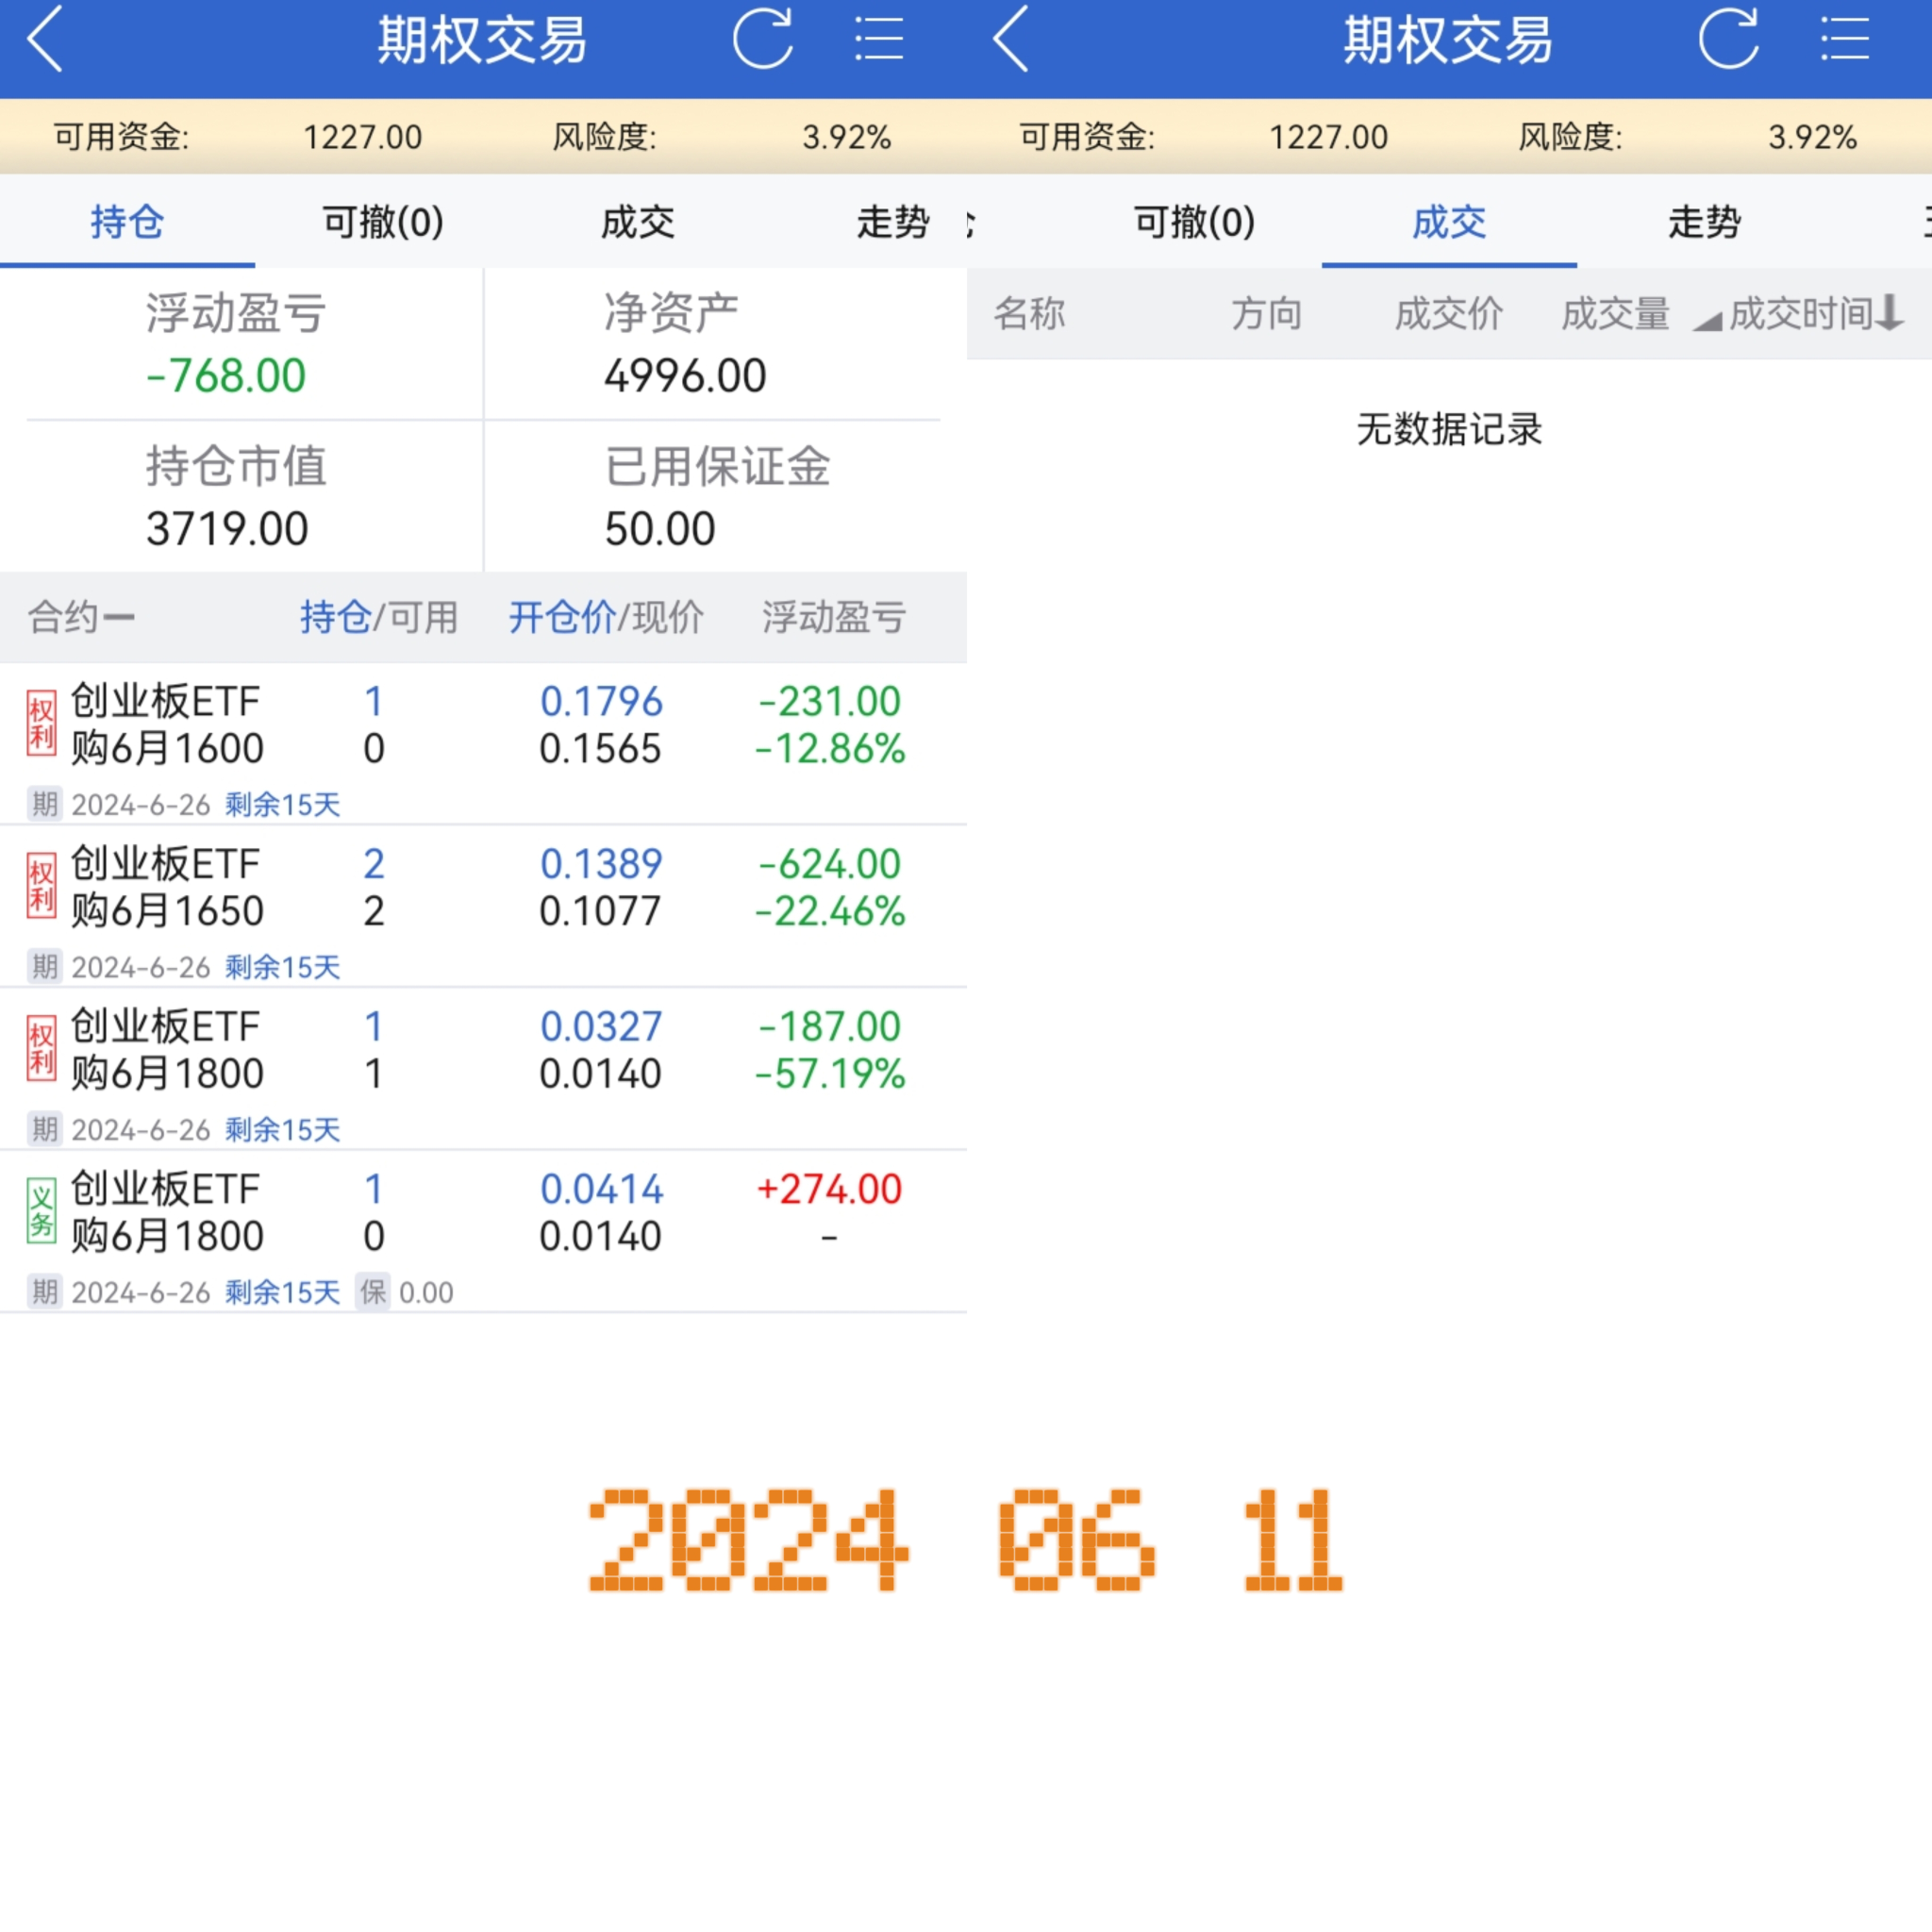Toggle the 合约 column display mode
Image resolution: width=1932 pixels, height=1932 pixels.
[x=80, y=617]
